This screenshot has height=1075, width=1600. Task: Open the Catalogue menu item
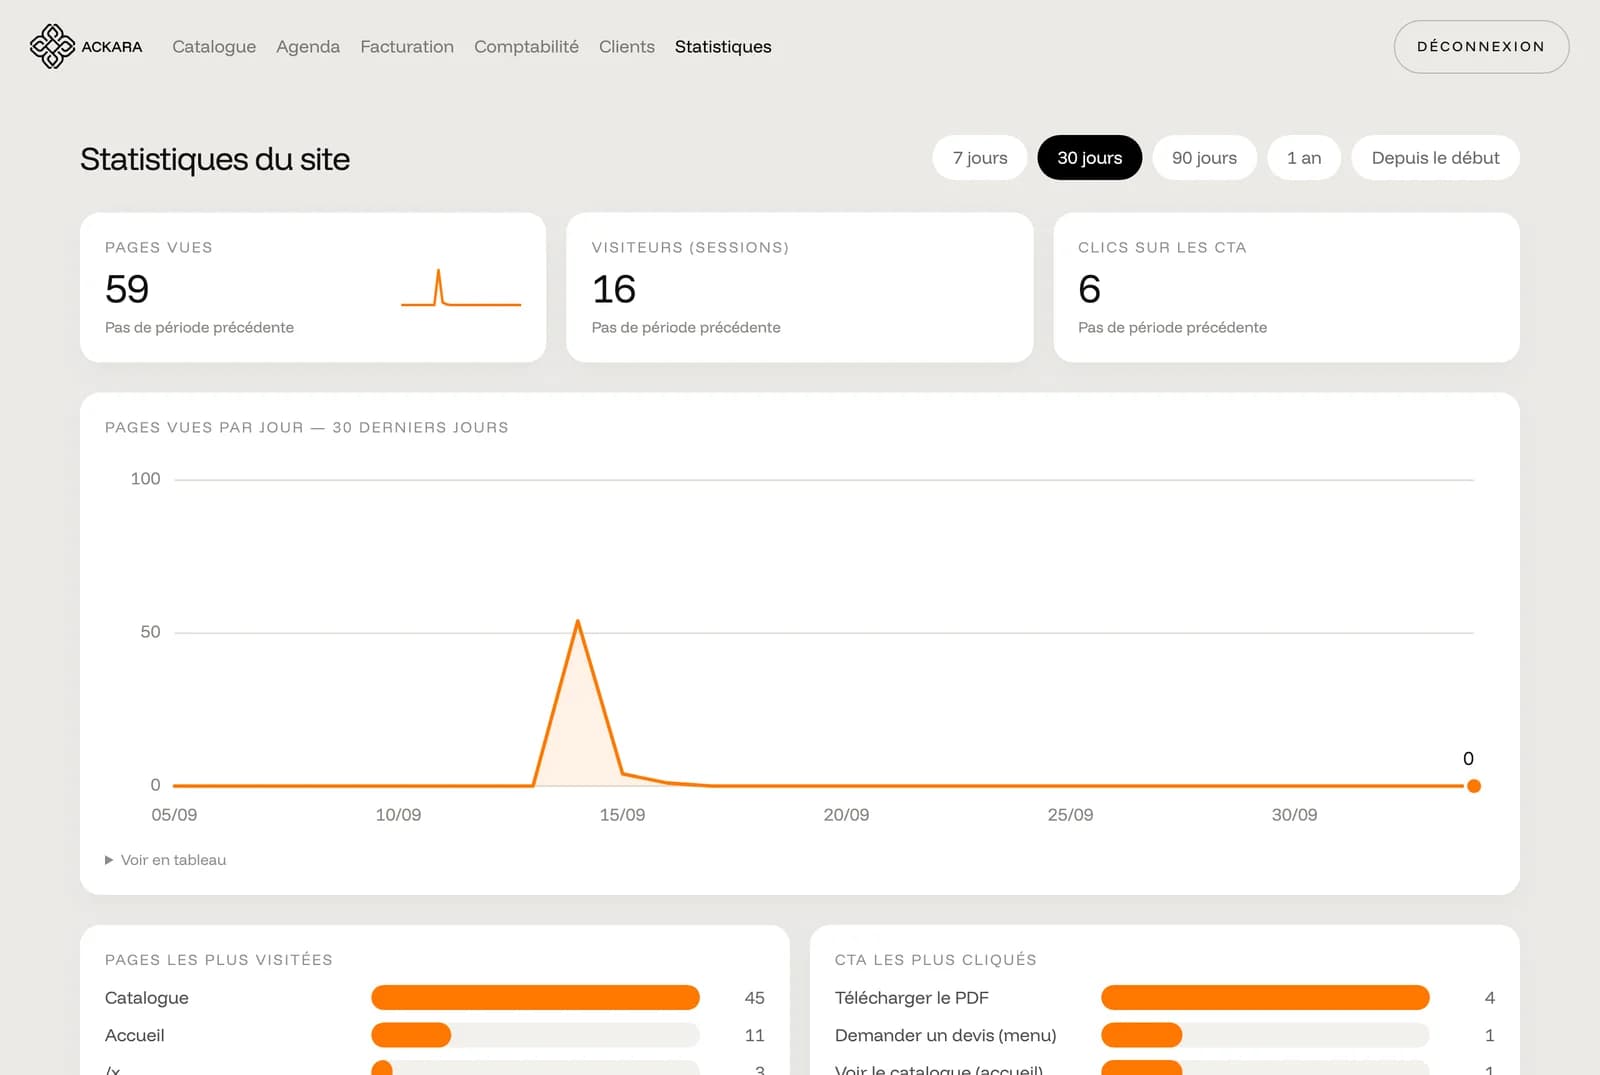tap(214, 47)
